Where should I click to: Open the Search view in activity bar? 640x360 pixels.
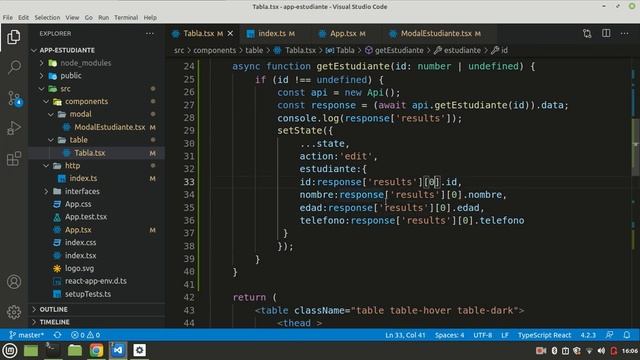coord(14,67)
